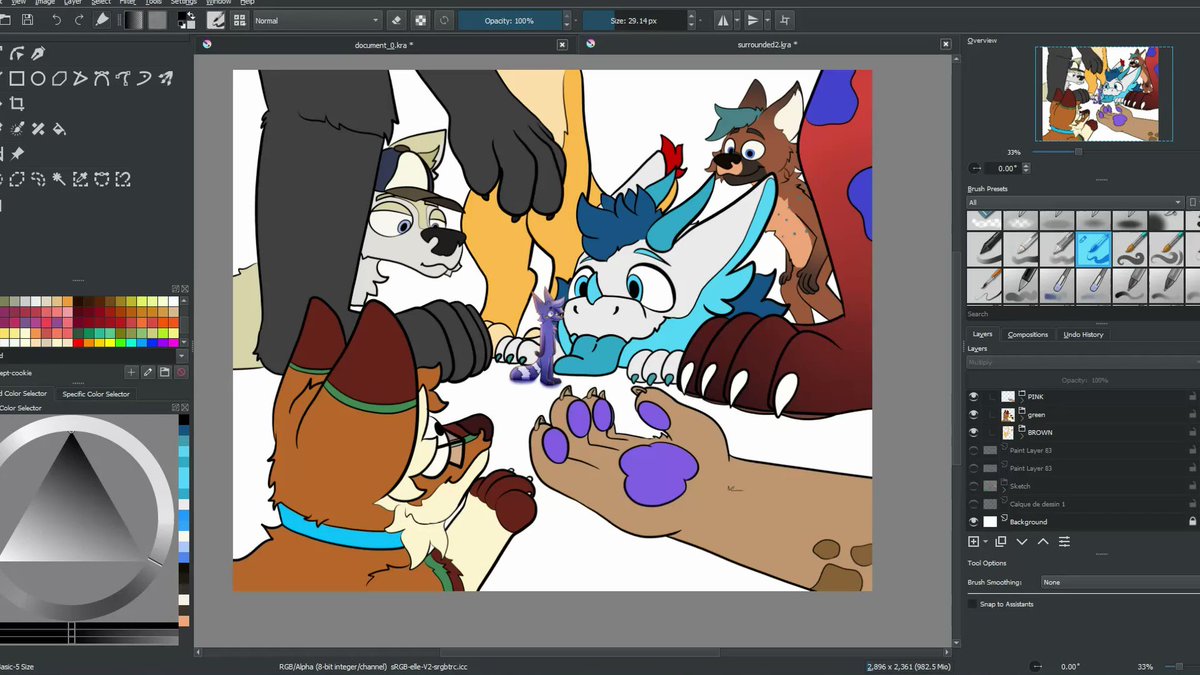Image resolution: width=1200 pixels, height=675 pixels.
Task: Select the Bezier curve tool
Action: (x=101, y=78)
